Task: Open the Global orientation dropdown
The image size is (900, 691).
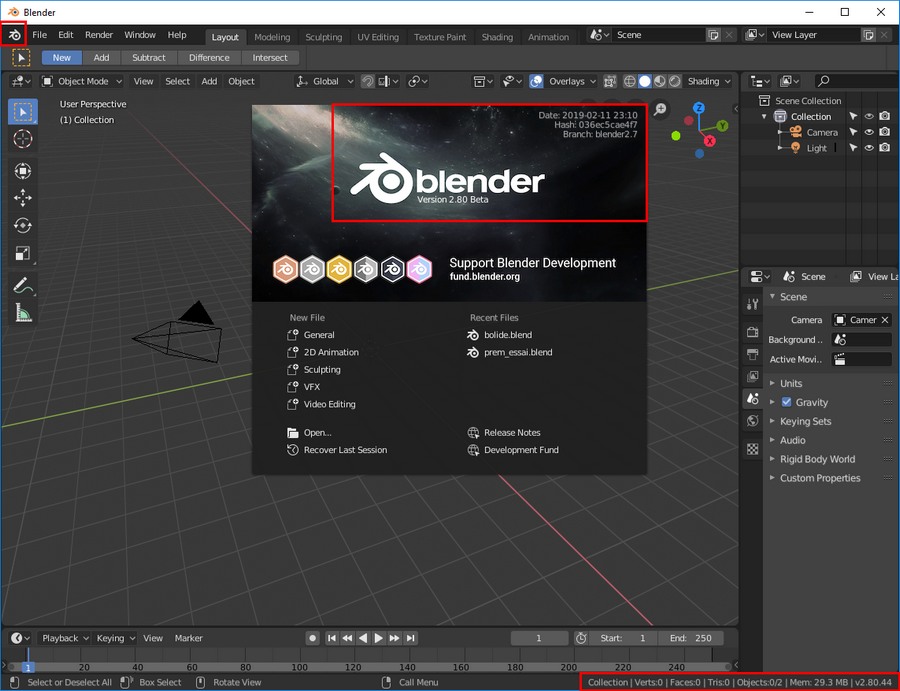Action: [x=325, y=81]
